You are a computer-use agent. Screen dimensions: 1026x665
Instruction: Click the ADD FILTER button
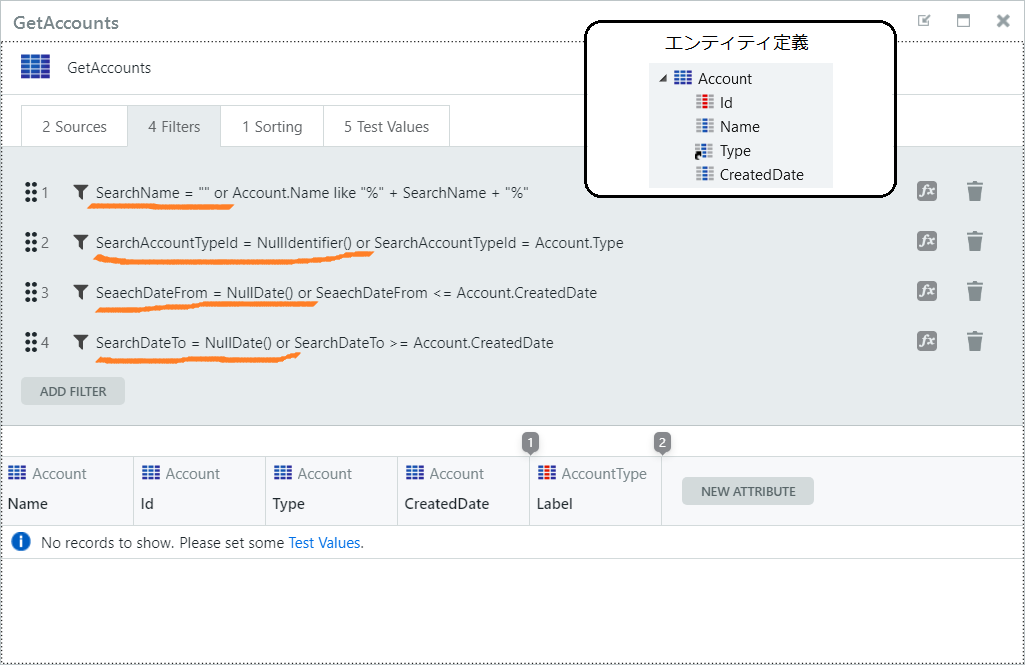72,391
